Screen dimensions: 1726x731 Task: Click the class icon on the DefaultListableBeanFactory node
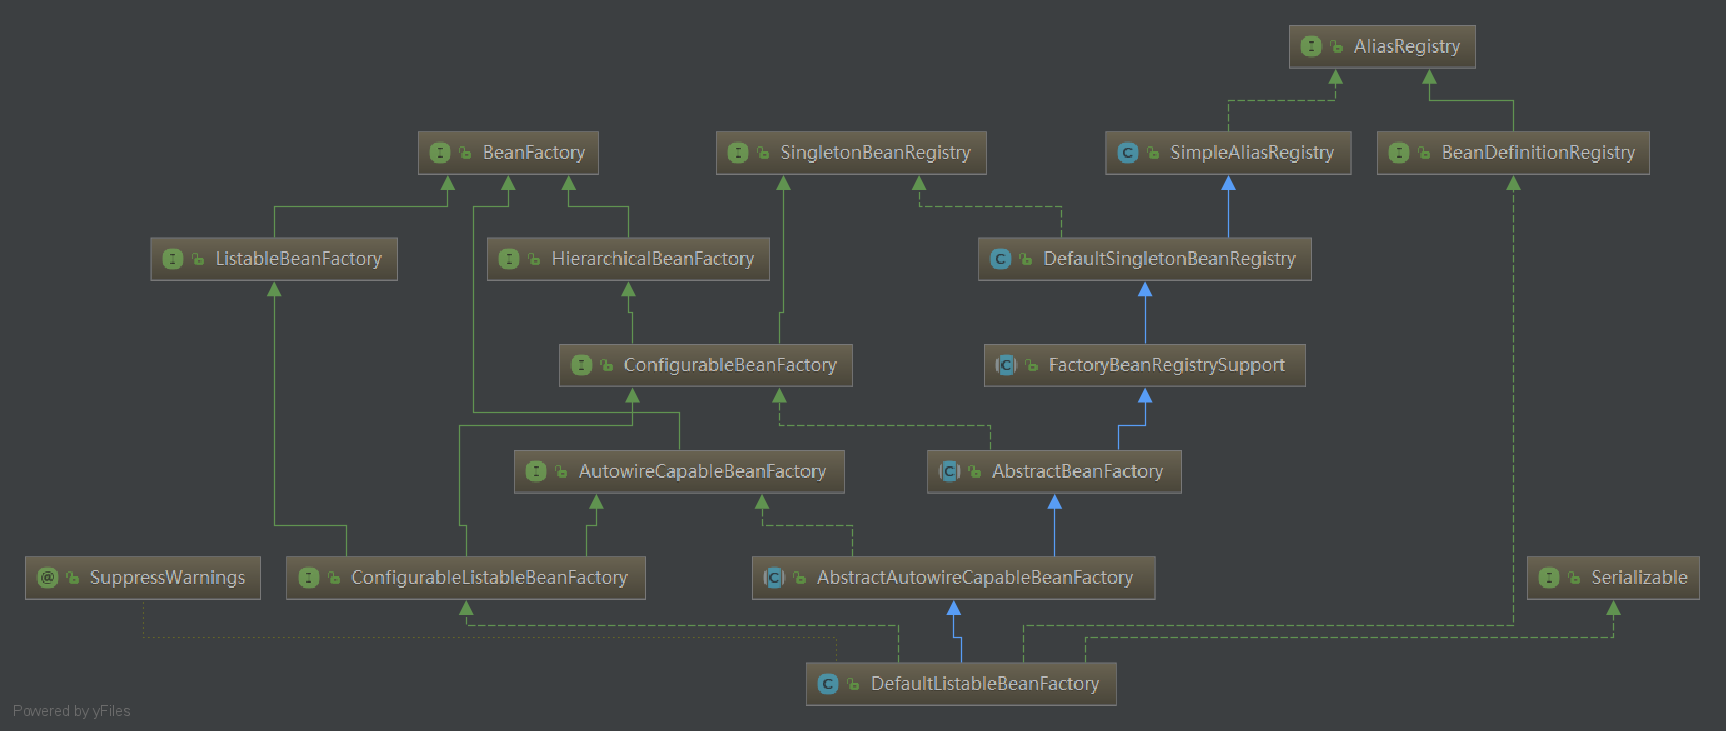pyautogui.click(x=828, y=683)
